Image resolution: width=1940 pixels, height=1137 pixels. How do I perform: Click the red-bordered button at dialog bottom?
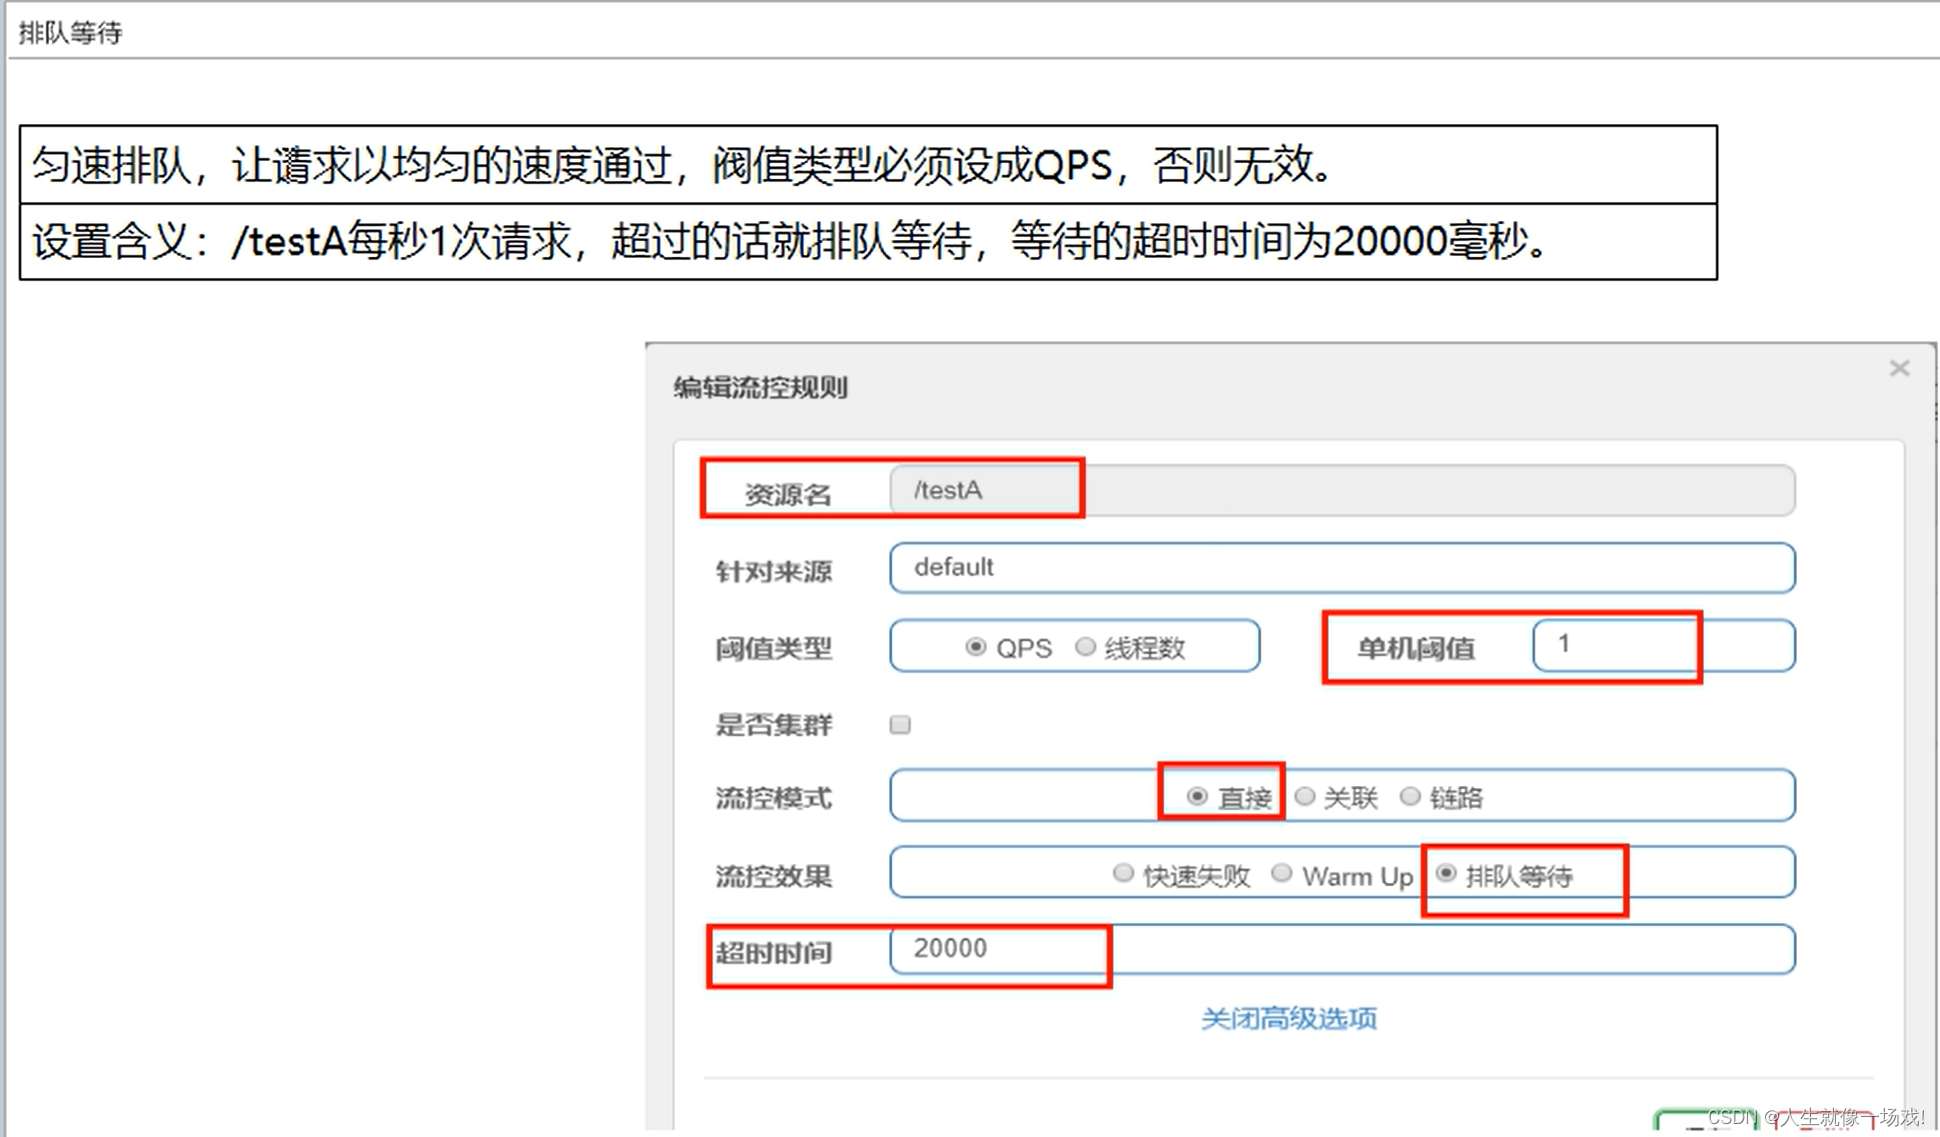tap(1825, 1122)
